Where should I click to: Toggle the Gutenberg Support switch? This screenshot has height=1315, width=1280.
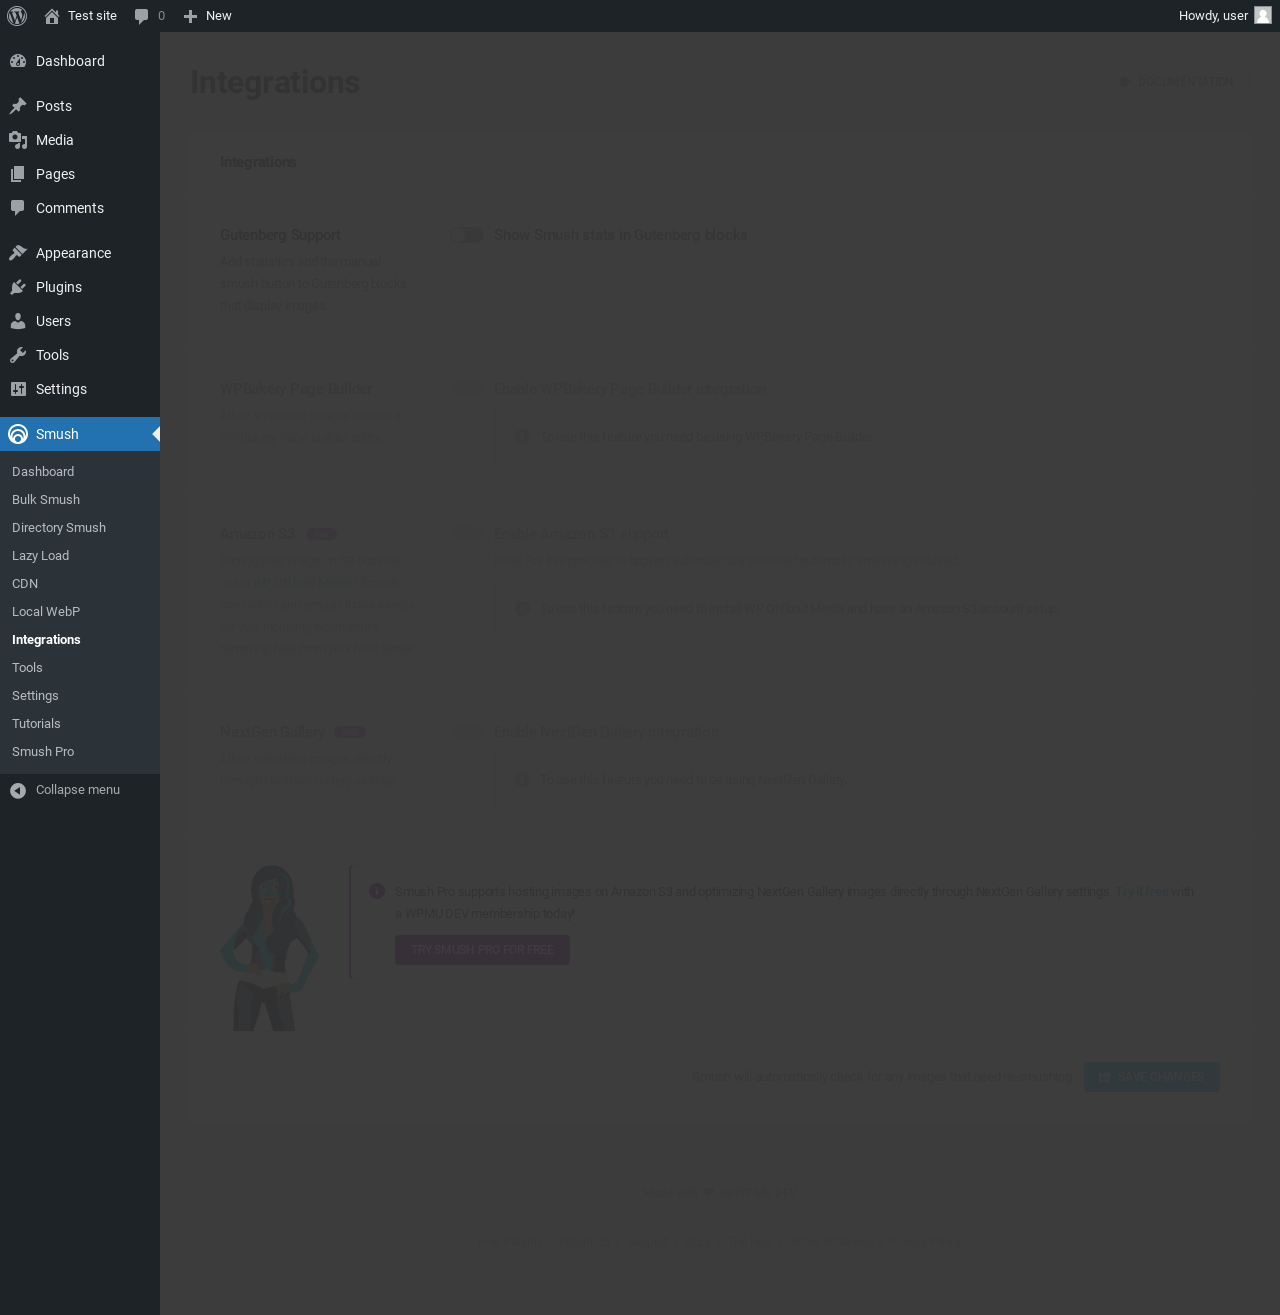click(x=467, y=235)
